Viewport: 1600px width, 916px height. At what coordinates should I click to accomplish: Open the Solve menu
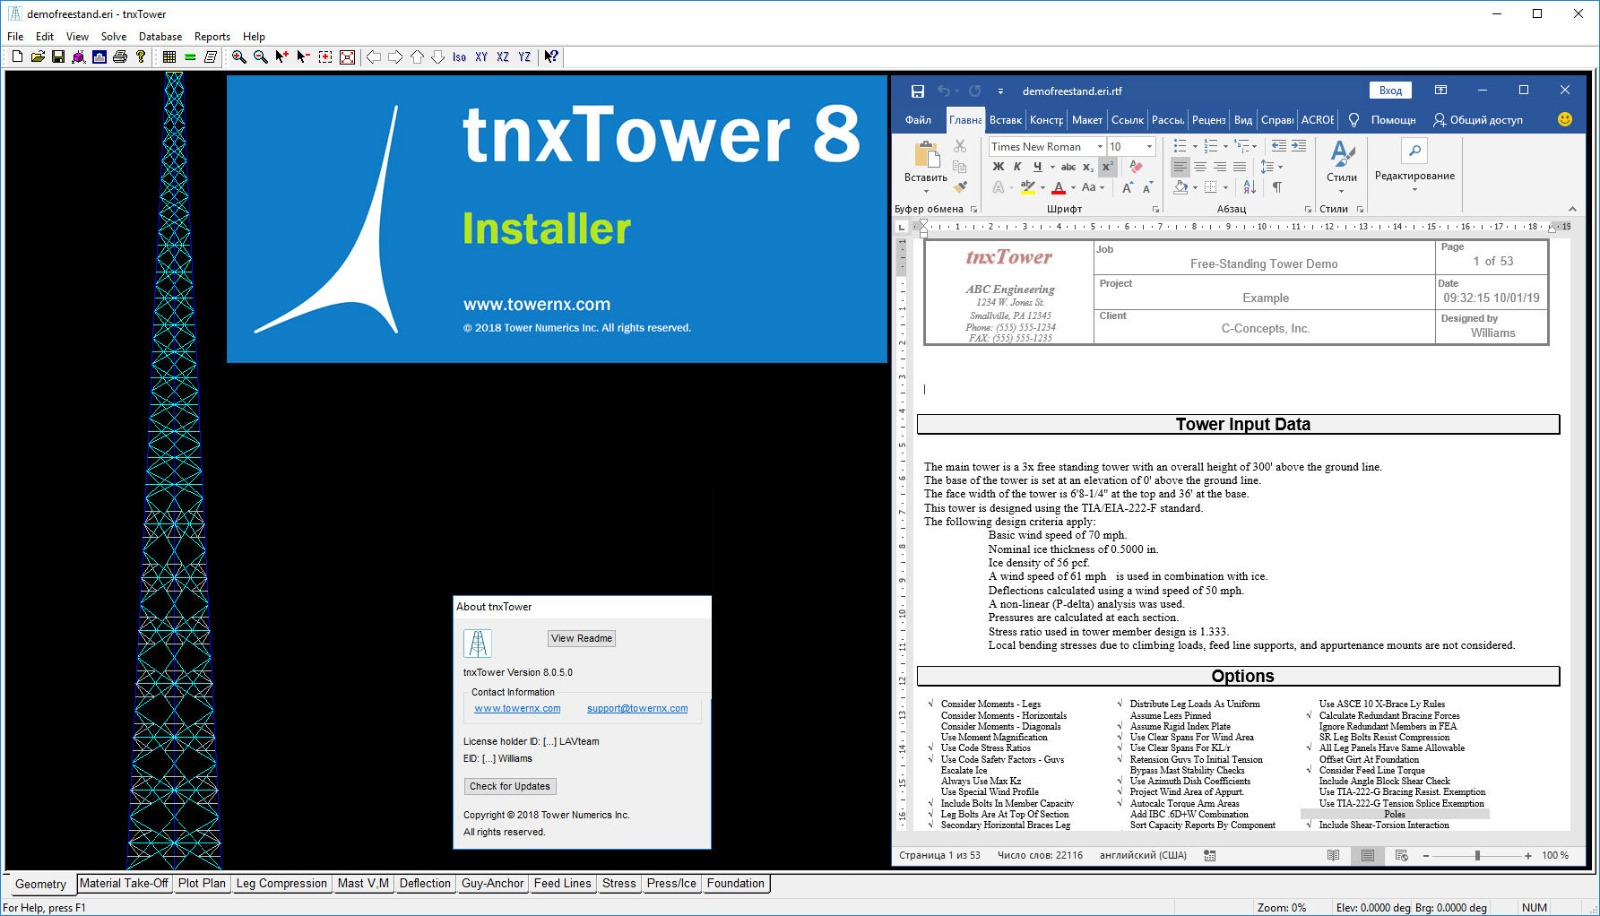pyautogui.click(x=113, y=36)
